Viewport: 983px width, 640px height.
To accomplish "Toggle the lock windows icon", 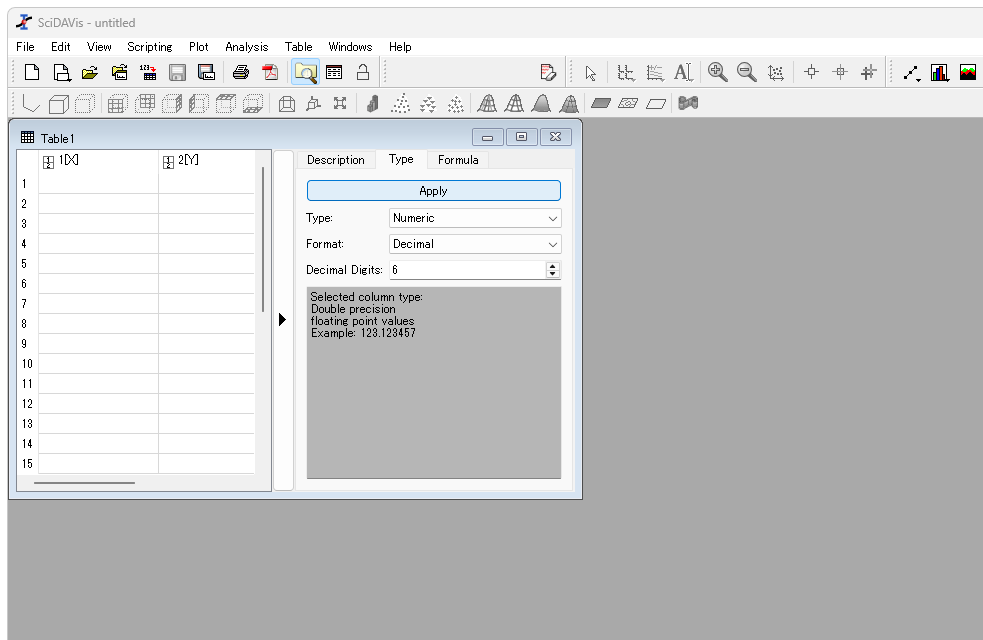I will [363, 72].
